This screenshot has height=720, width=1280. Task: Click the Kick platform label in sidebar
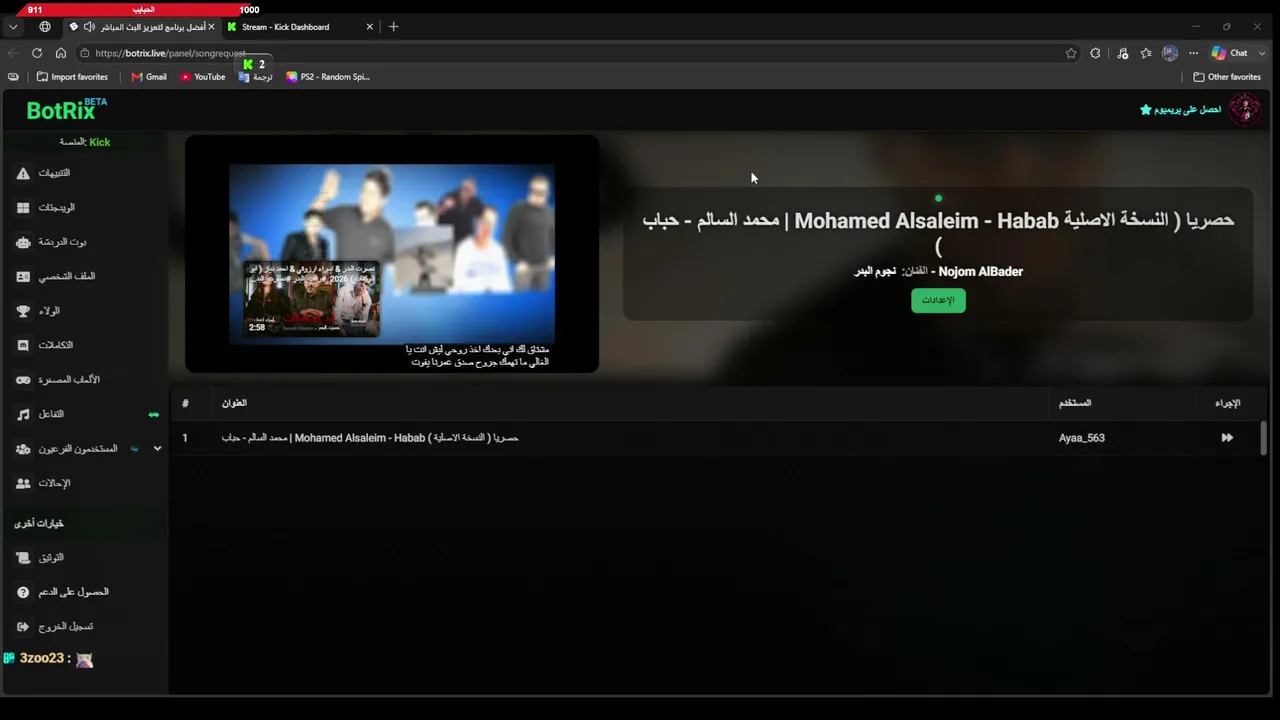click(x=100, y=142)
